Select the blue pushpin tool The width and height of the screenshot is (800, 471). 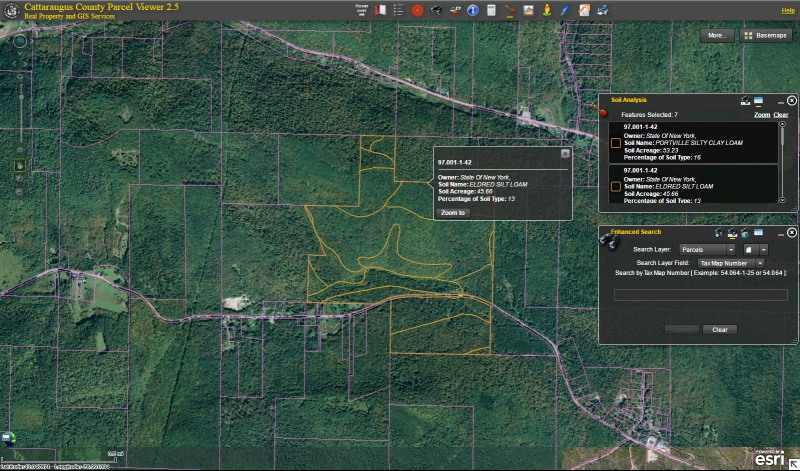tap(565, 10)
